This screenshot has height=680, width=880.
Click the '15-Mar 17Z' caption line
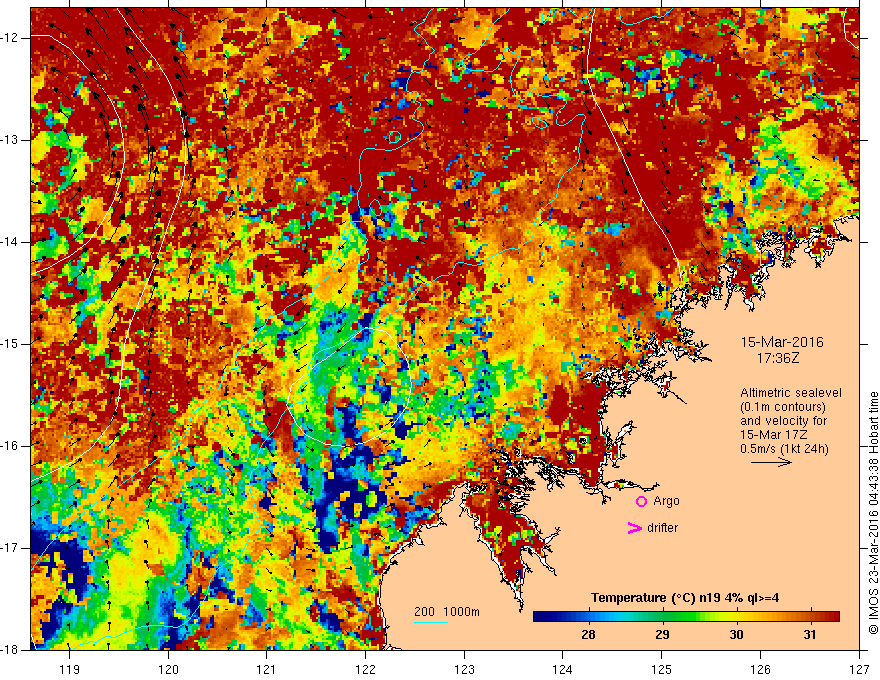tap(773, 435)
